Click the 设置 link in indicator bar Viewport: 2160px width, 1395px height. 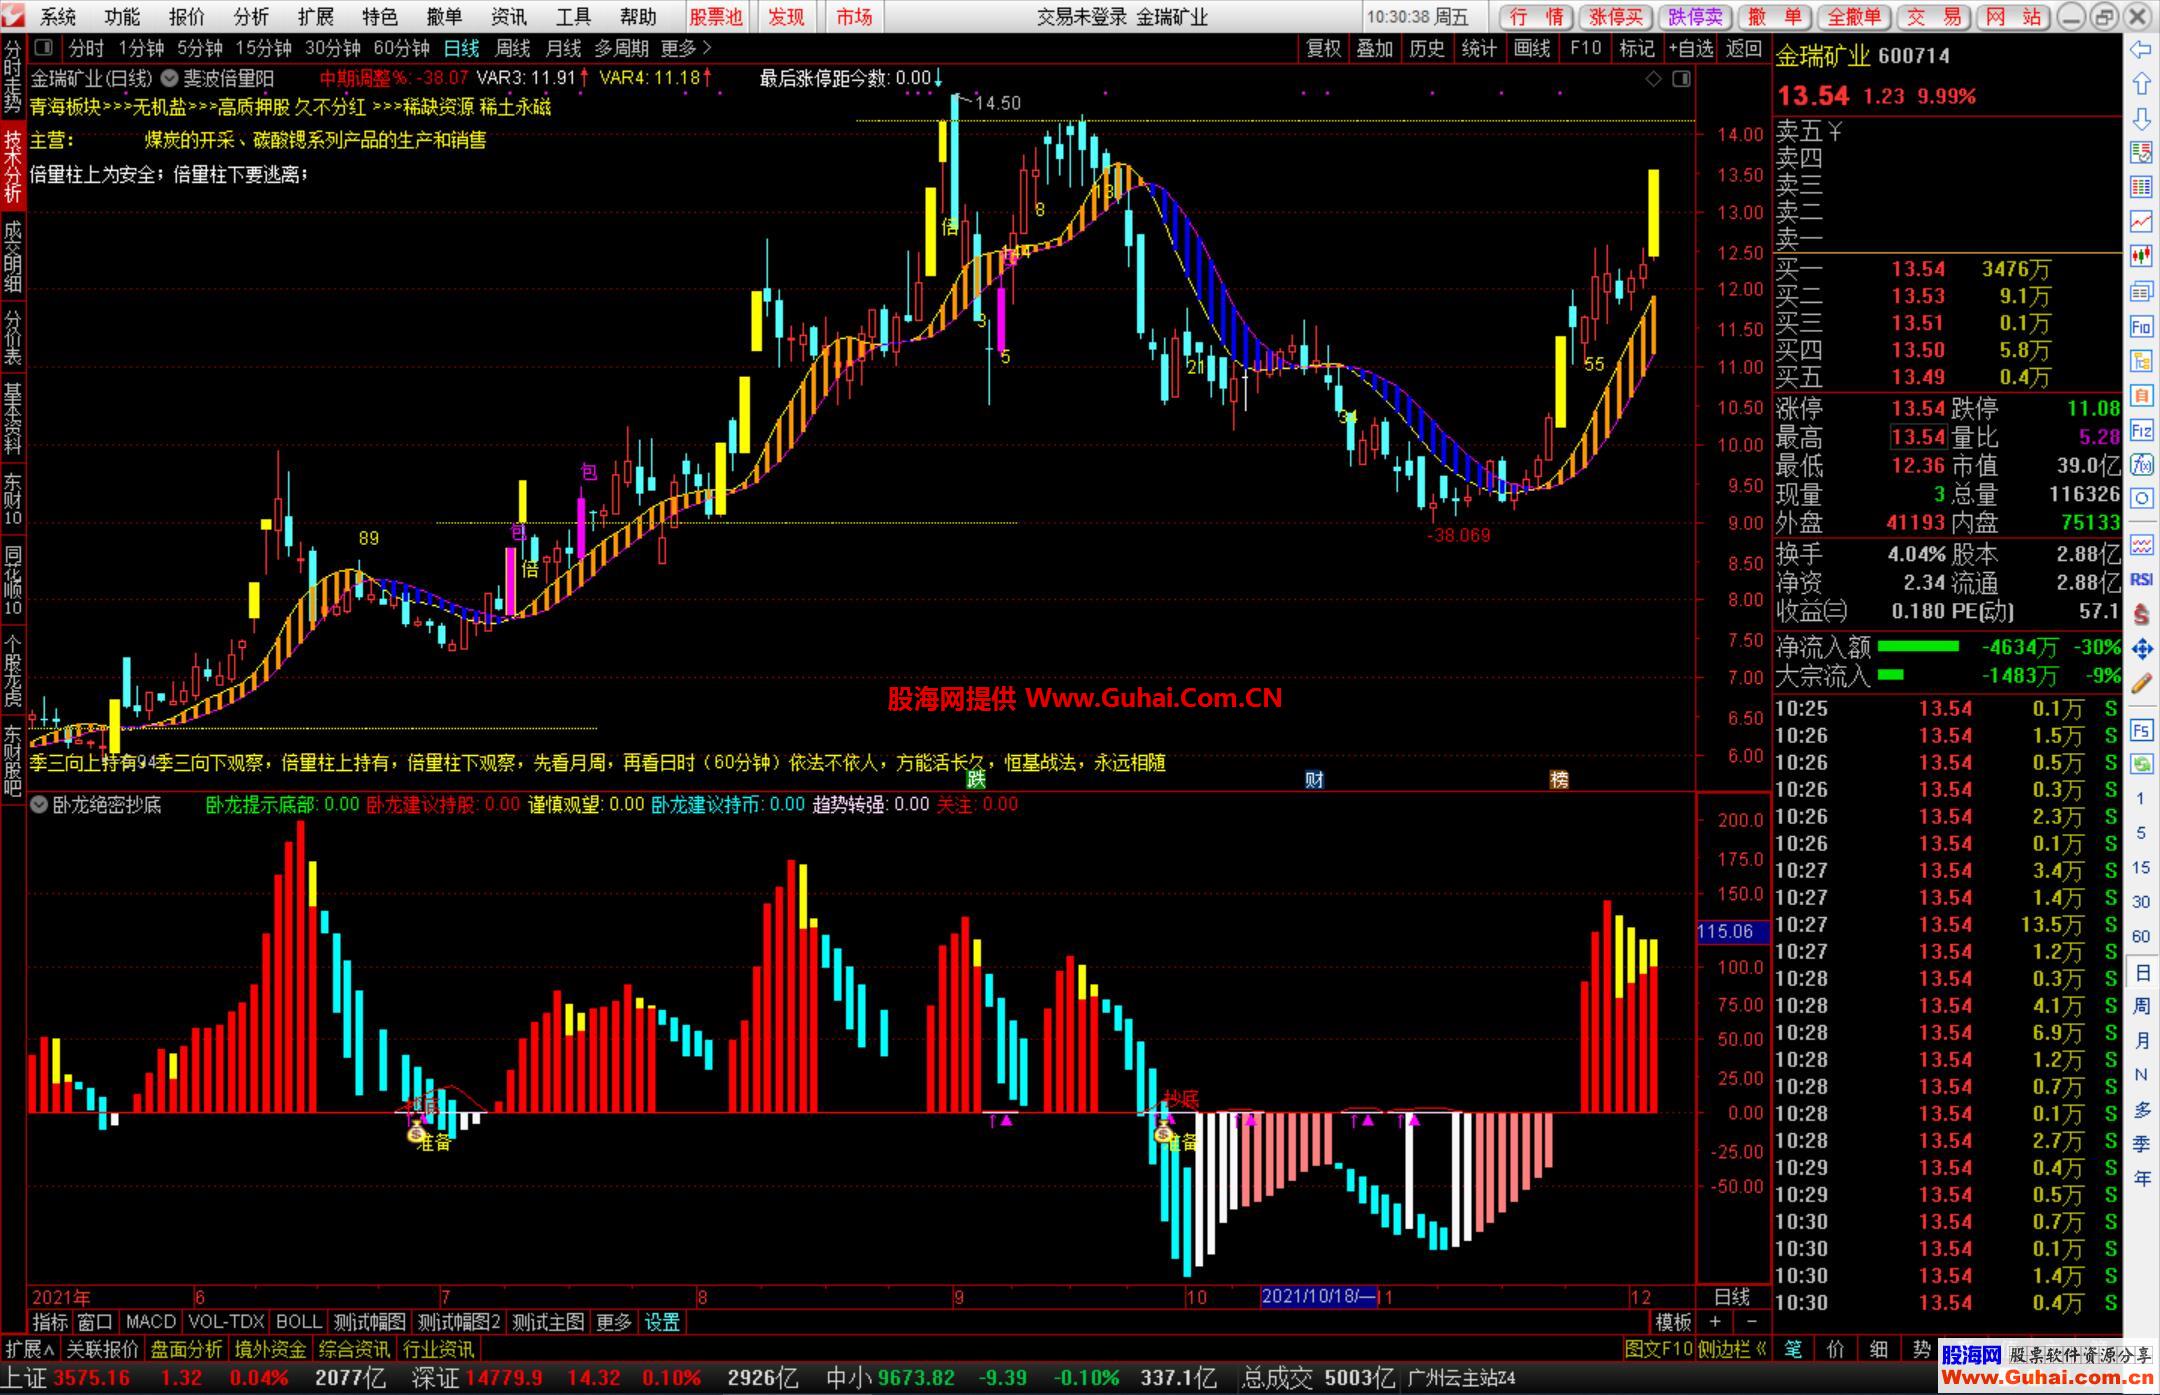662,1322
